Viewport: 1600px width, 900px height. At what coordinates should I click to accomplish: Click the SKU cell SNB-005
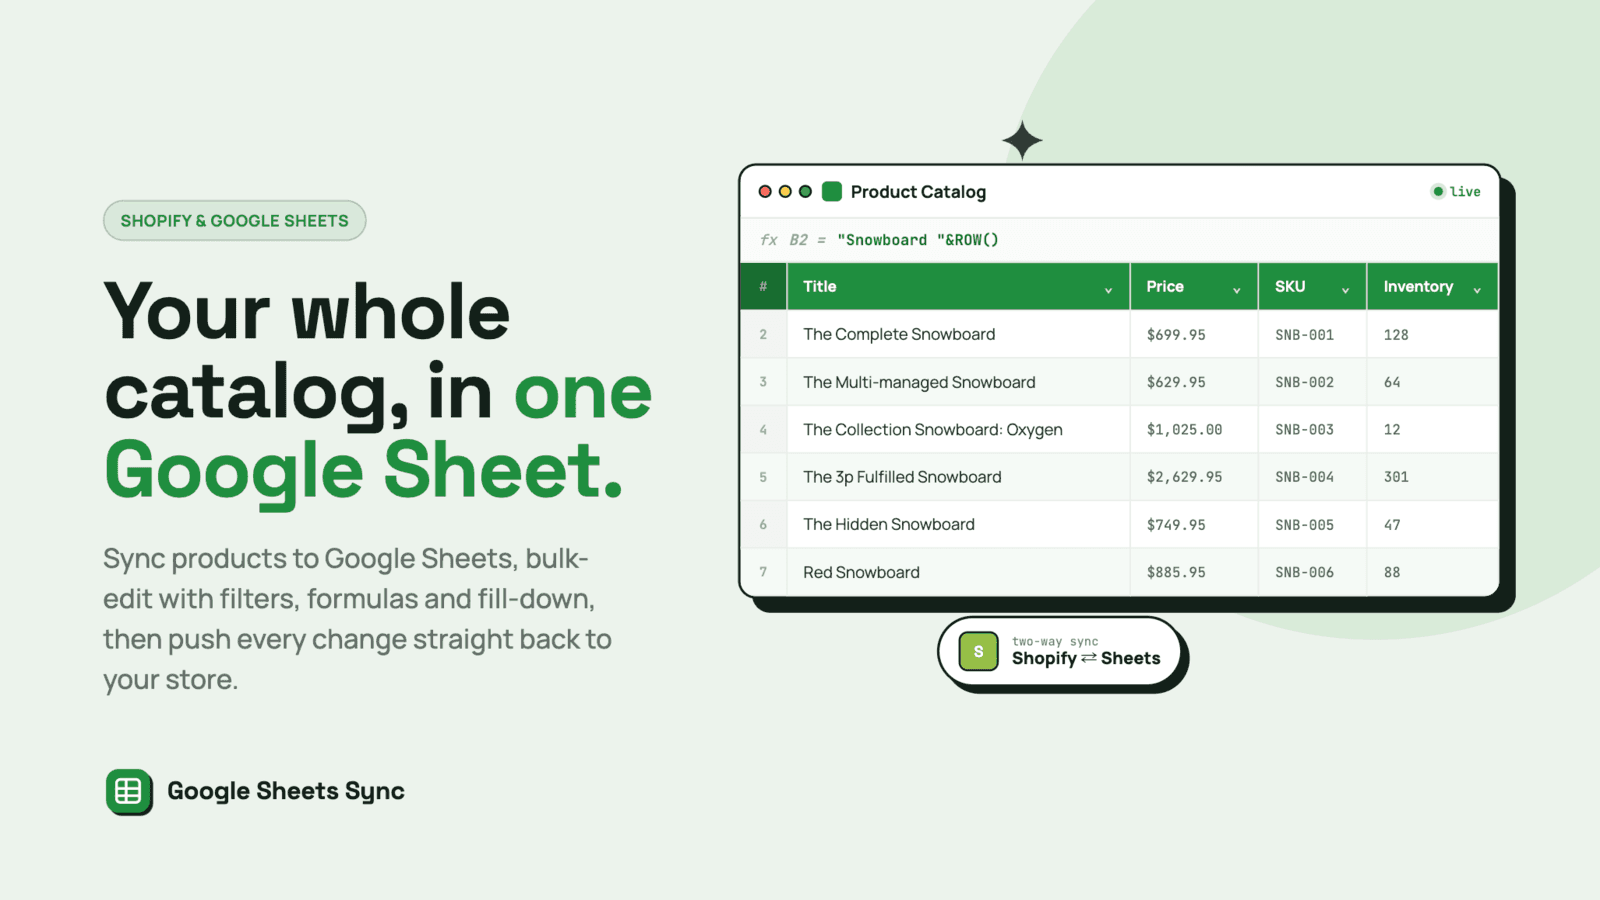click(1313, 524)
